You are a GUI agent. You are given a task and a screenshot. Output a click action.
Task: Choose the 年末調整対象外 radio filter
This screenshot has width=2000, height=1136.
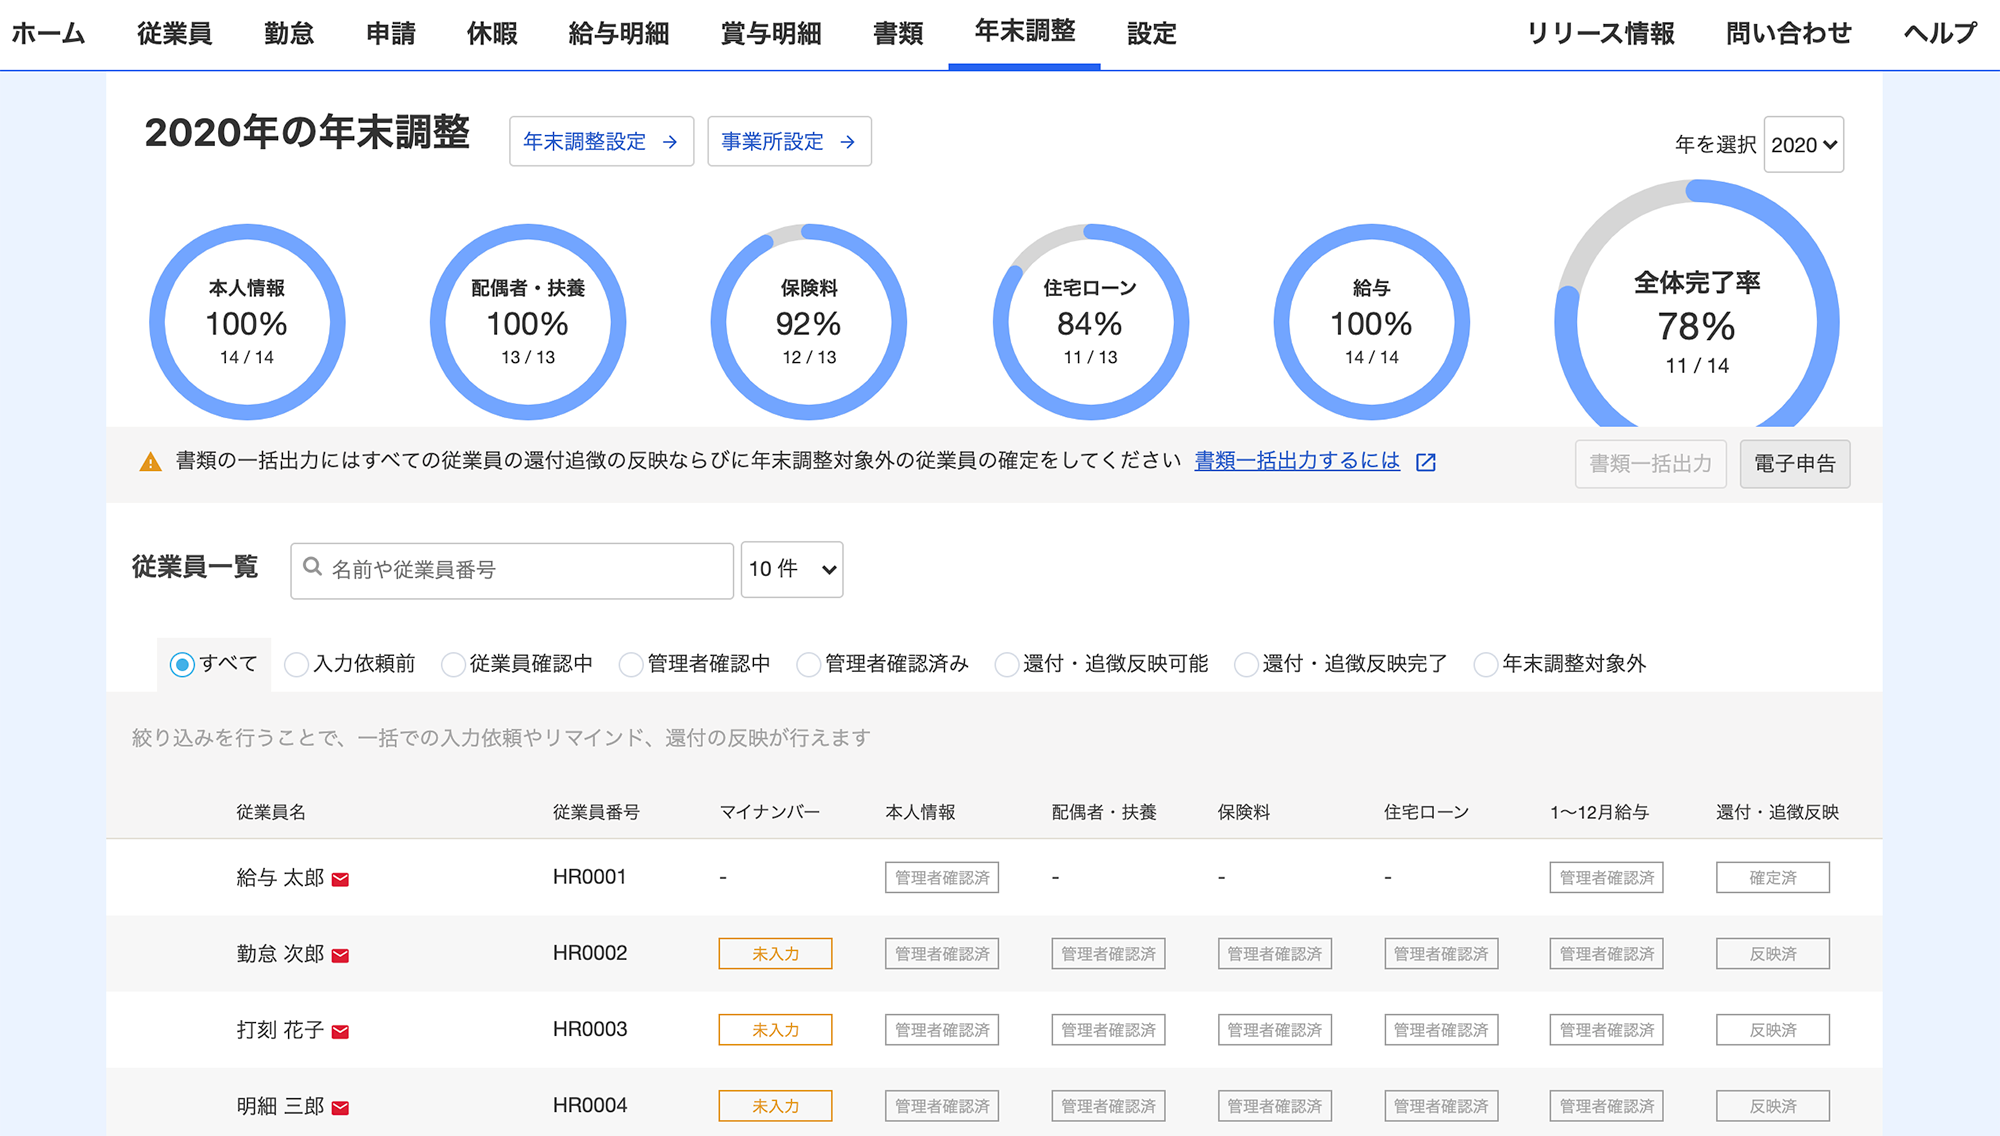pyautogui.click(x=1485, y=665)
